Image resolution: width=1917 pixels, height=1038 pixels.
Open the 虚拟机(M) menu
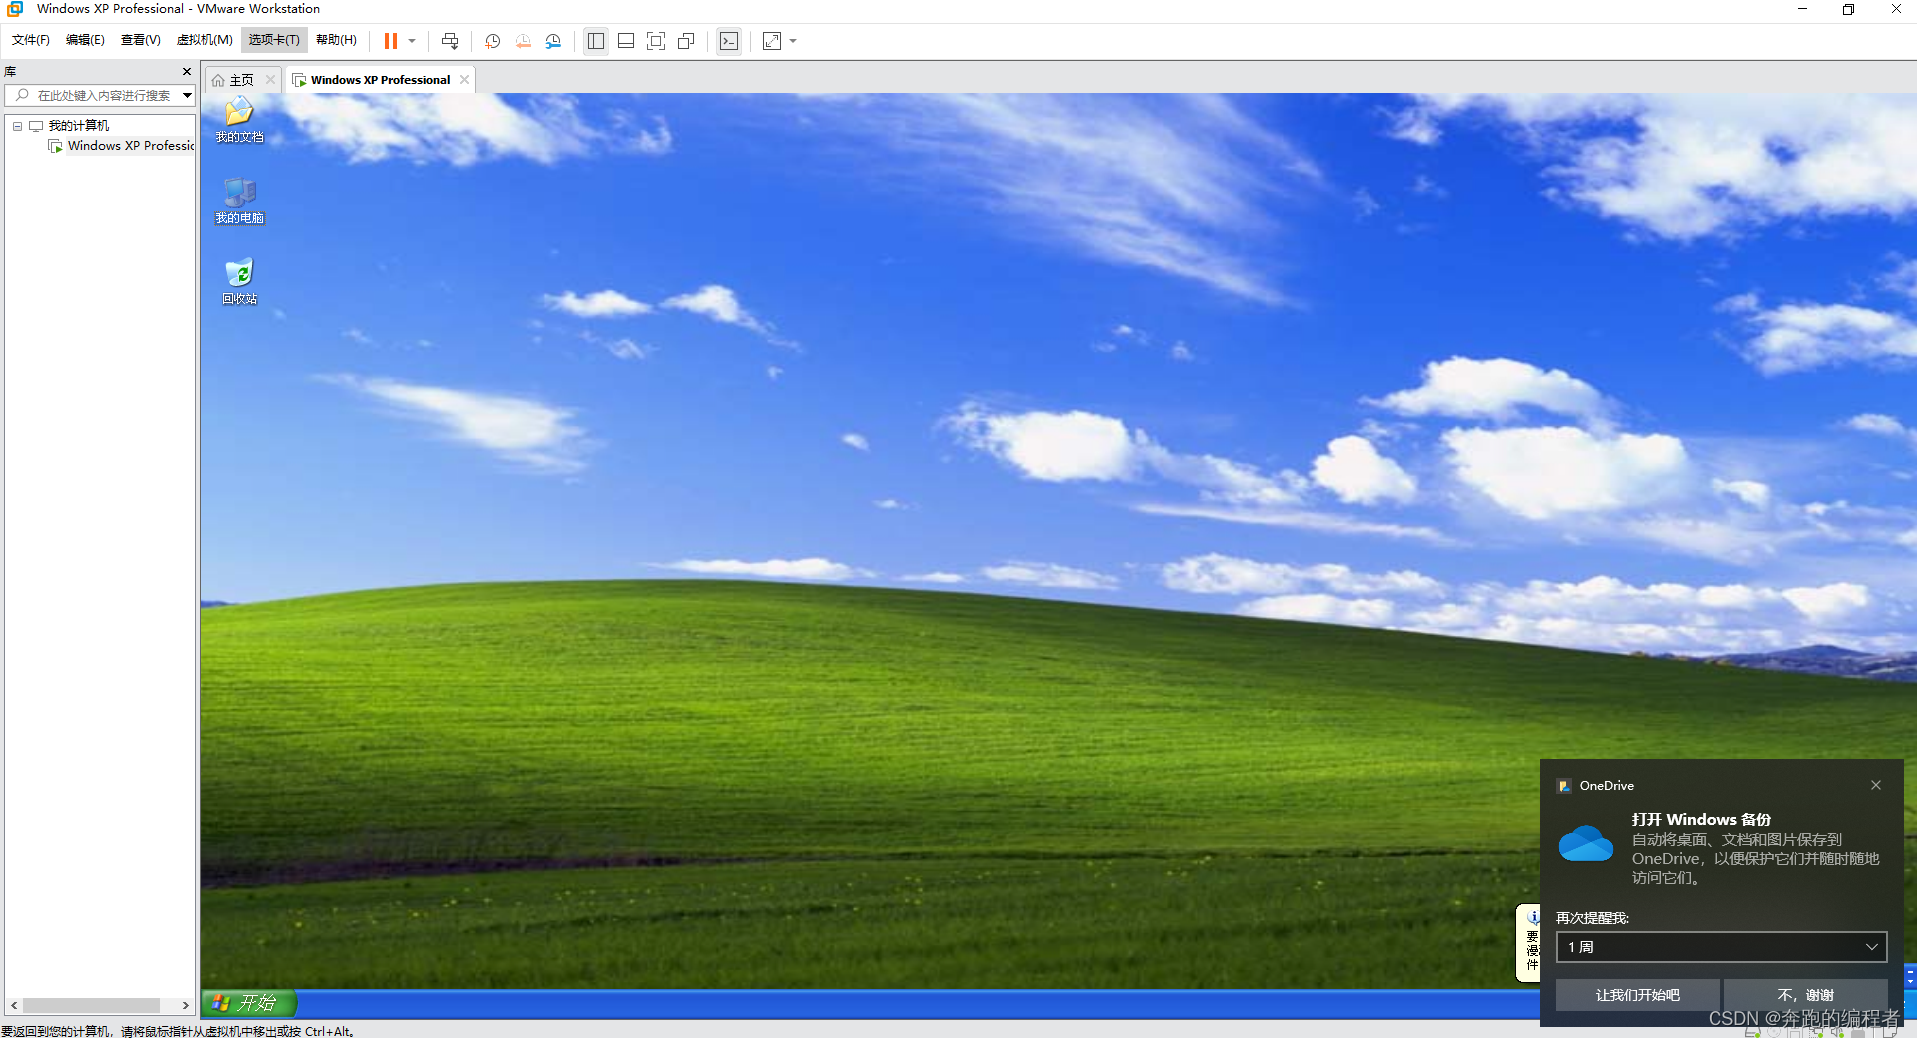[x=204, y=40]
